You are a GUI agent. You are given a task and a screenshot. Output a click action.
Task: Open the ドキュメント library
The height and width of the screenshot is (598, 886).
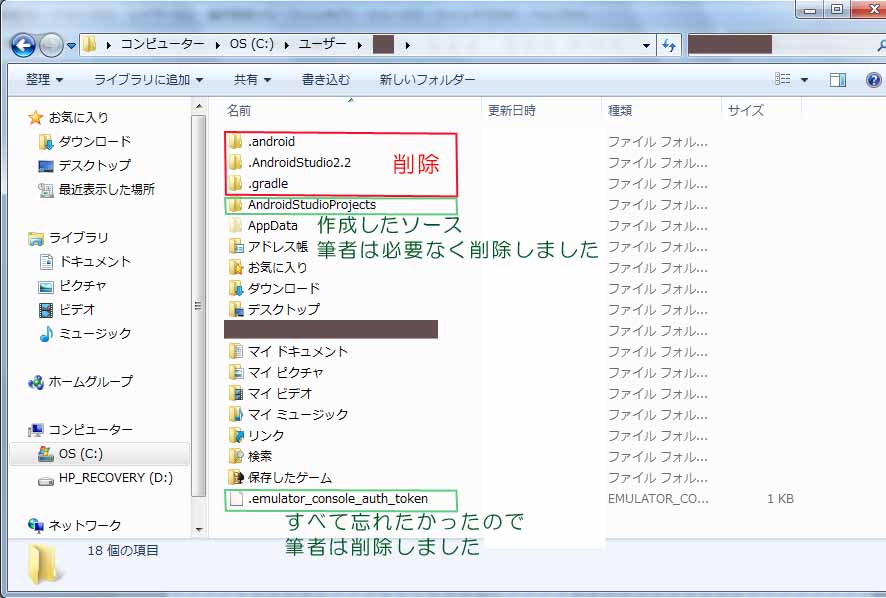[84, 262]
